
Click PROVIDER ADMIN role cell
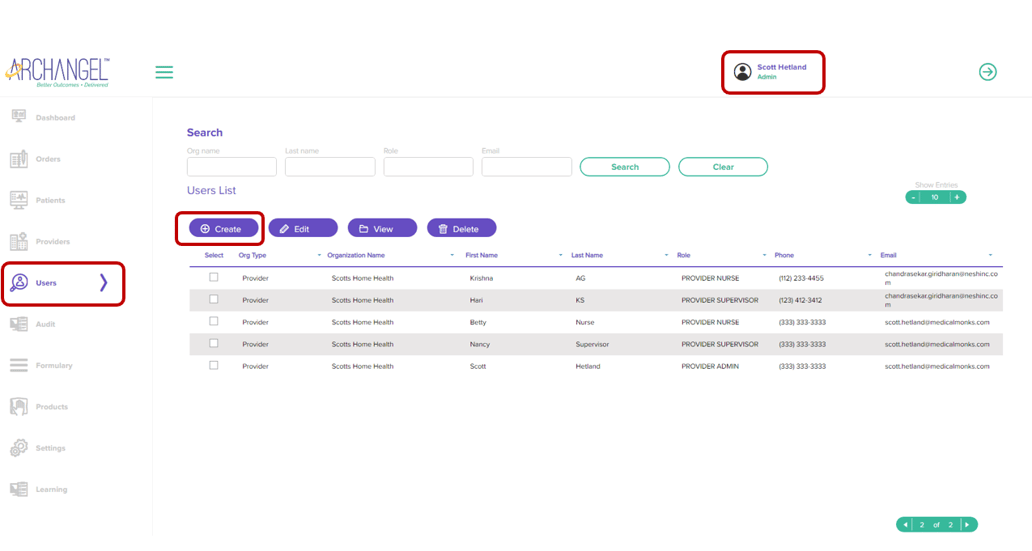710,366
